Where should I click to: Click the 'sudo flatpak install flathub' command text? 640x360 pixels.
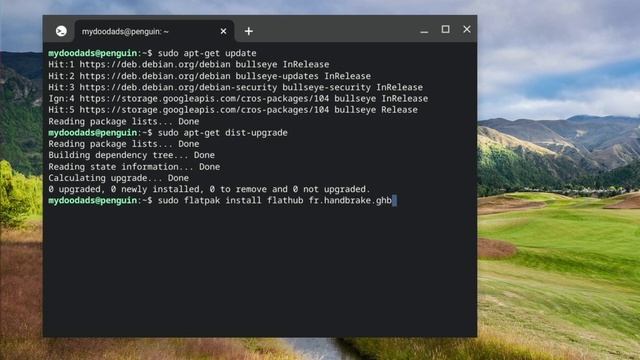(231, 200)
